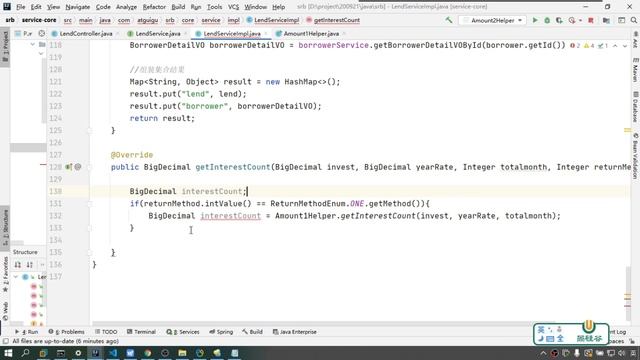
Task: Click the Build Project hammer icon
Action: pos(449,20)
